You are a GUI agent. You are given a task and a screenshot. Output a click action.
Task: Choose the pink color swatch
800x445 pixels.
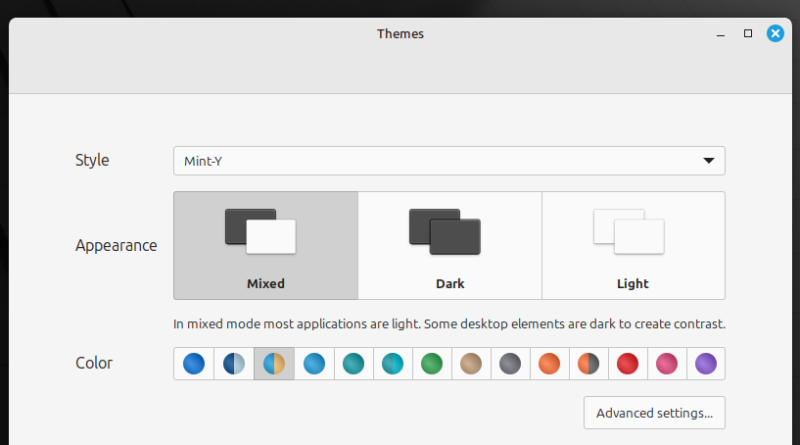coord(667,364)
